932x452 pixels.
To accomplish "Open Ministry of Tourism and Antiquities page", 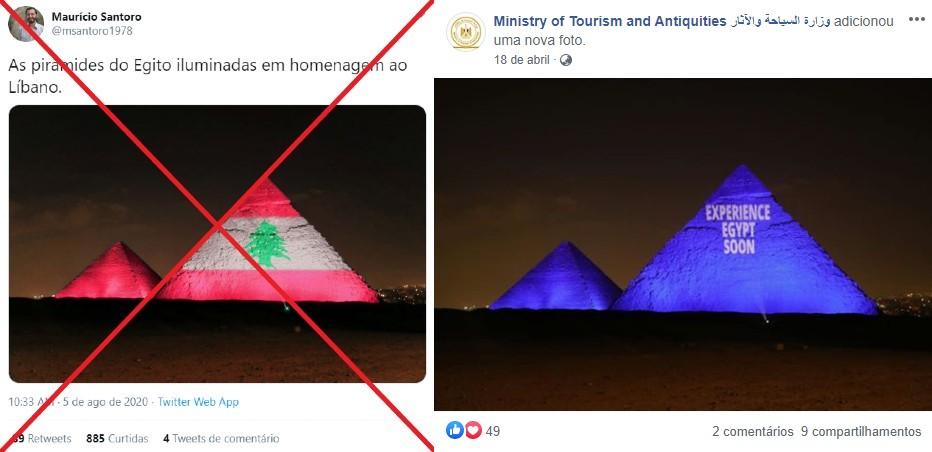I will (610, 21).
